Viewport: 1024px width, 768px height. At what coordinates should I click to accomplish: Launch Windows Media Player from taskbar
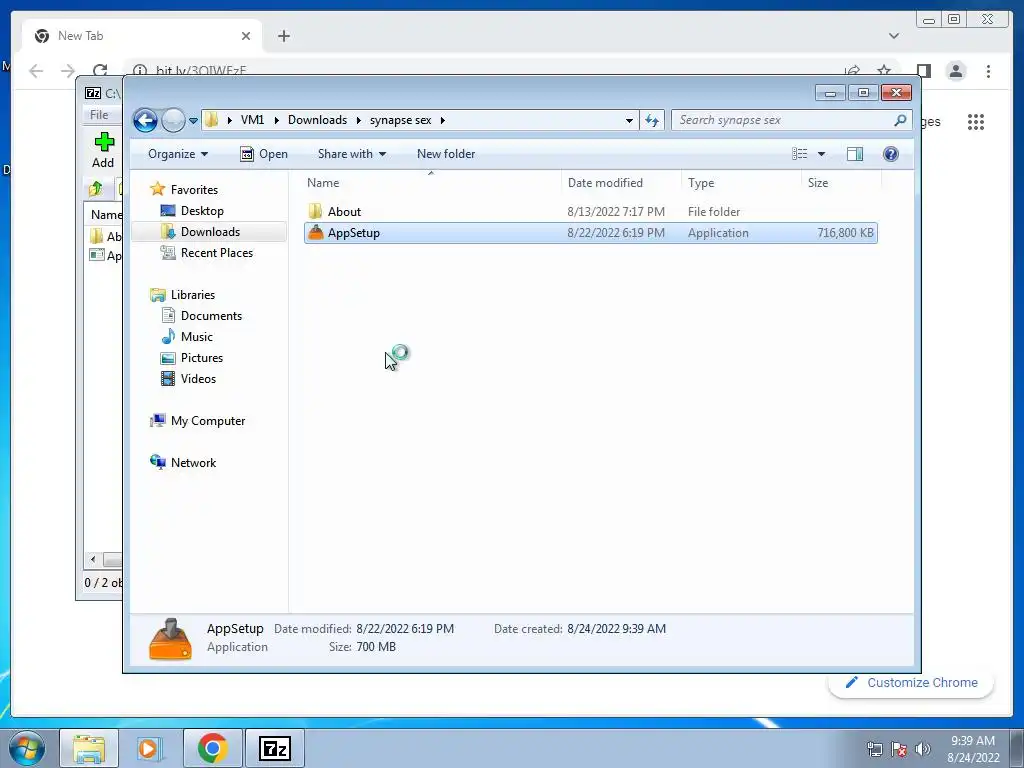tap(150, 748)
